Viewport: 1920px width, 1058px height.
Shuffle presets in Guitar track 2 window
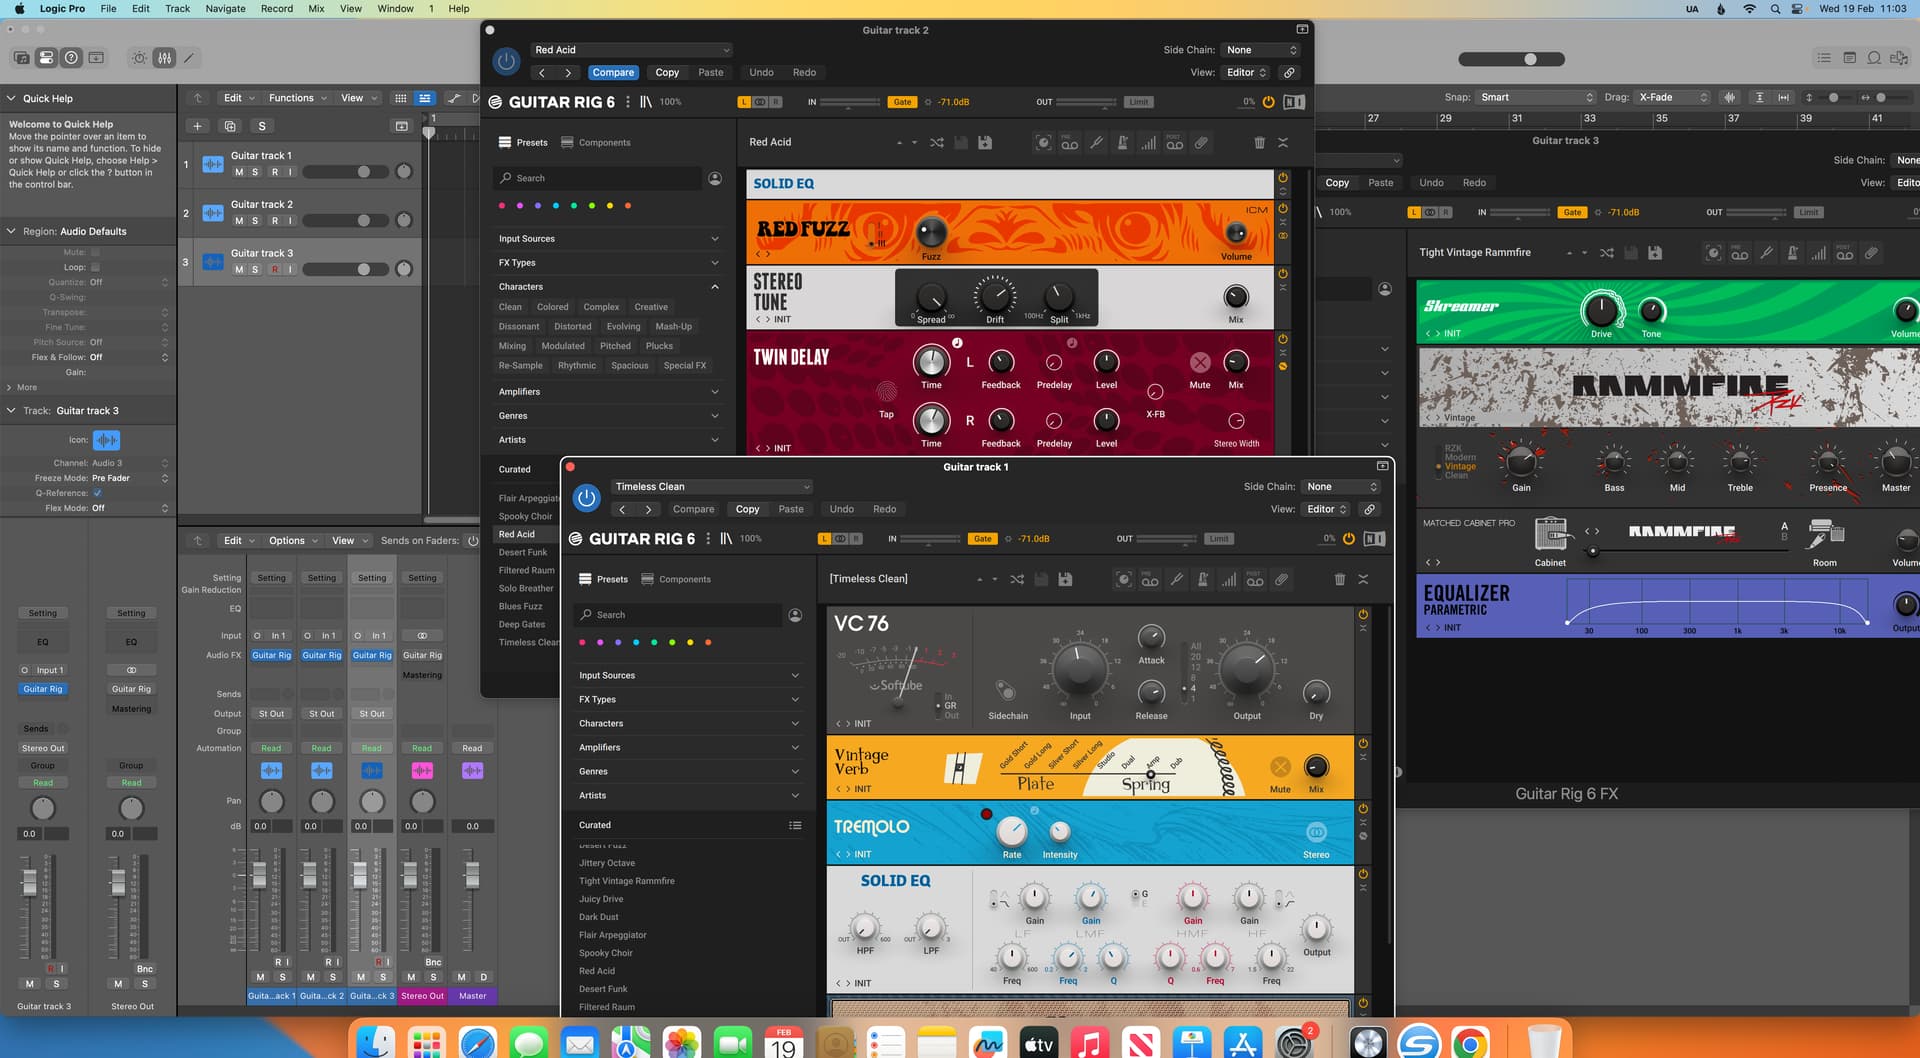coord(936,142)
